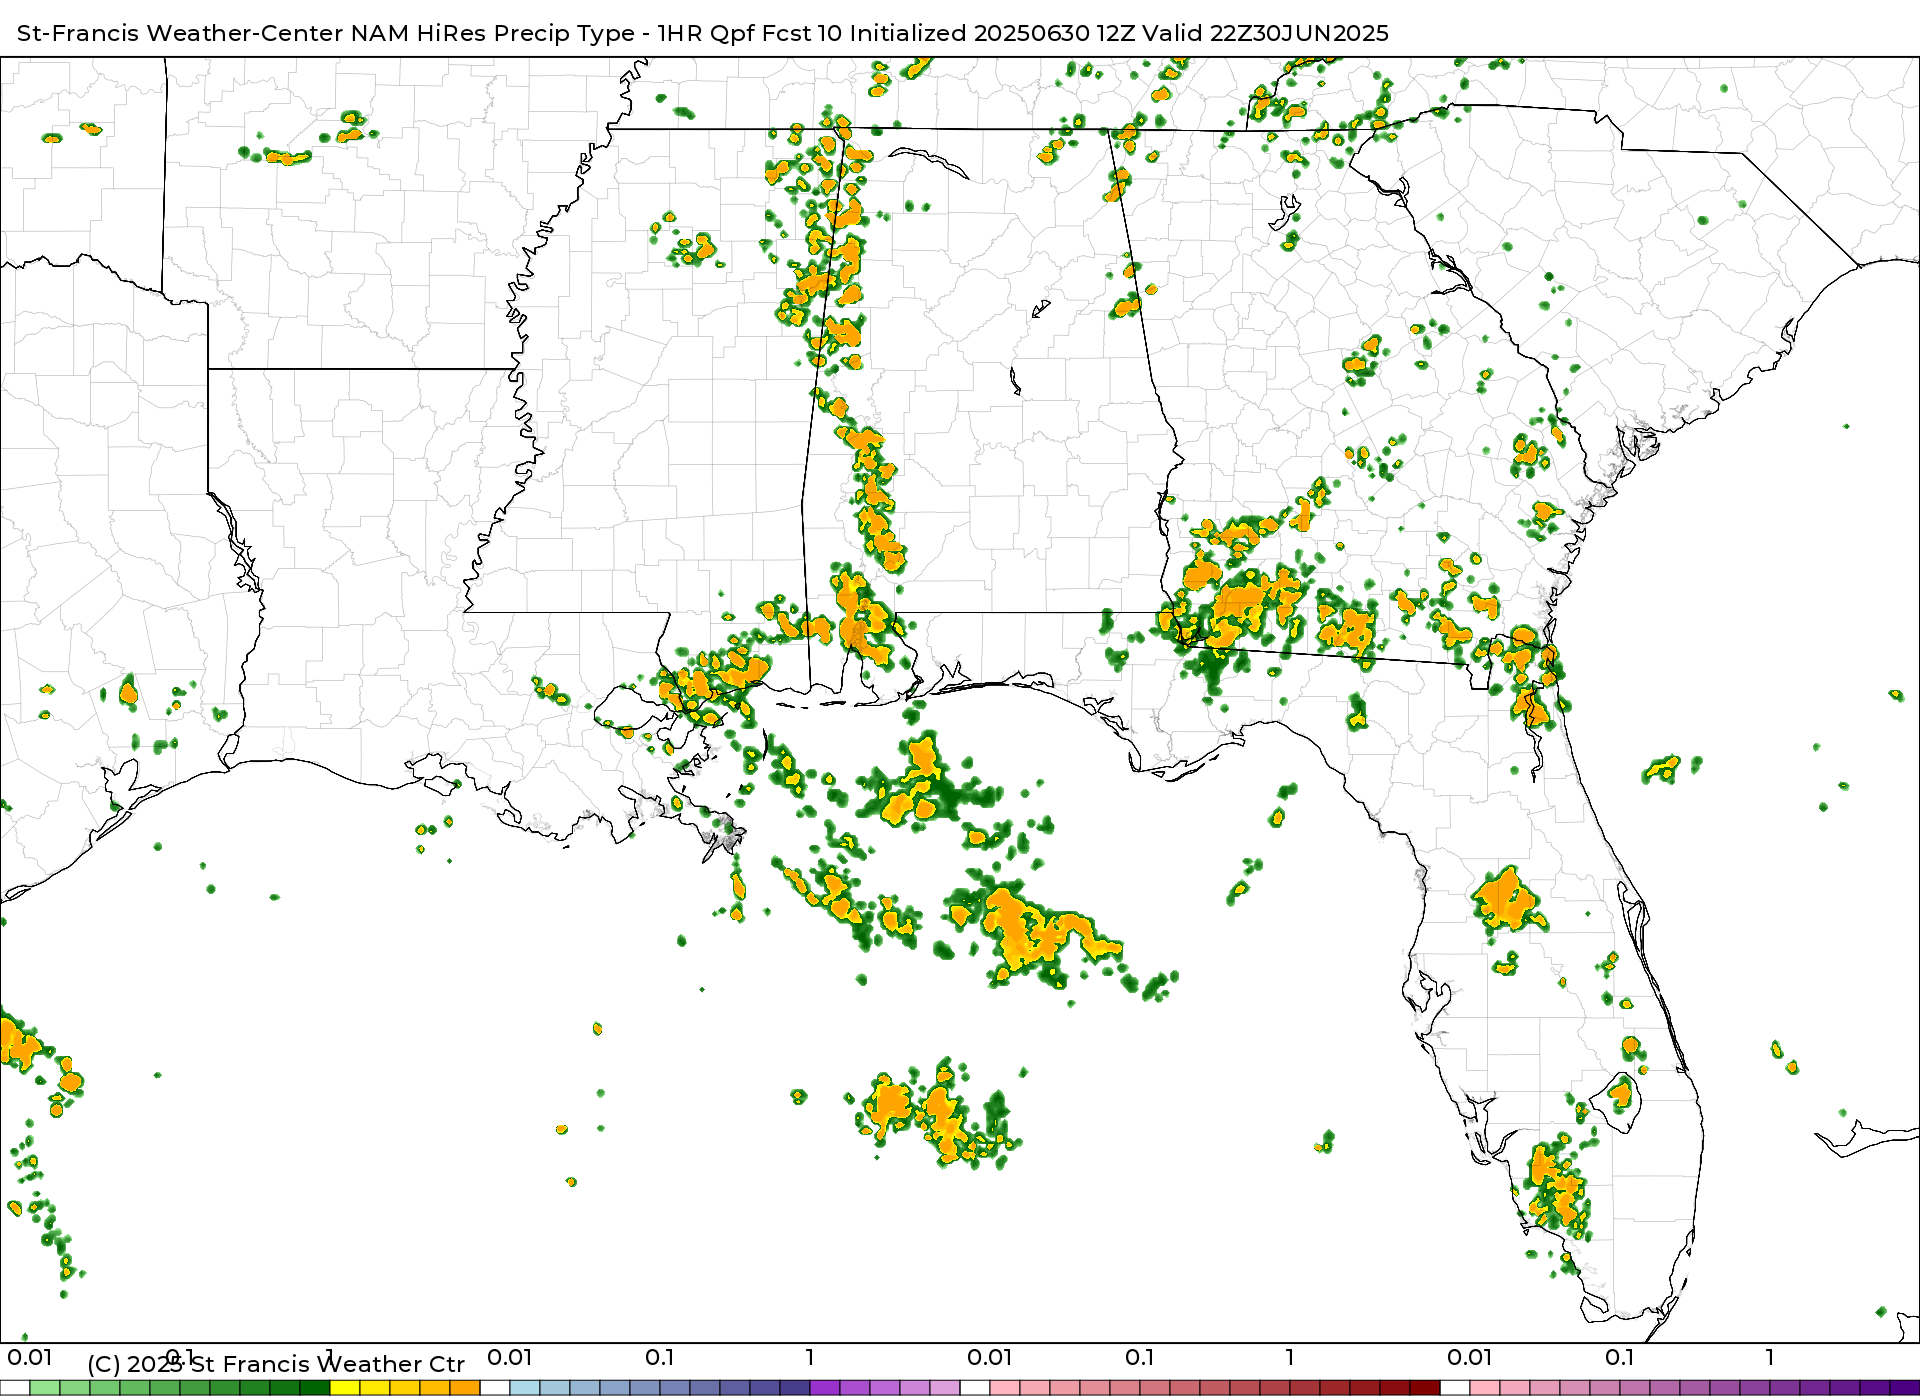Image resolution: width=1920 pixels, height=1400 pixels.
Task: Click the 0.01 label above the red scale
Action: point(989,1358)
